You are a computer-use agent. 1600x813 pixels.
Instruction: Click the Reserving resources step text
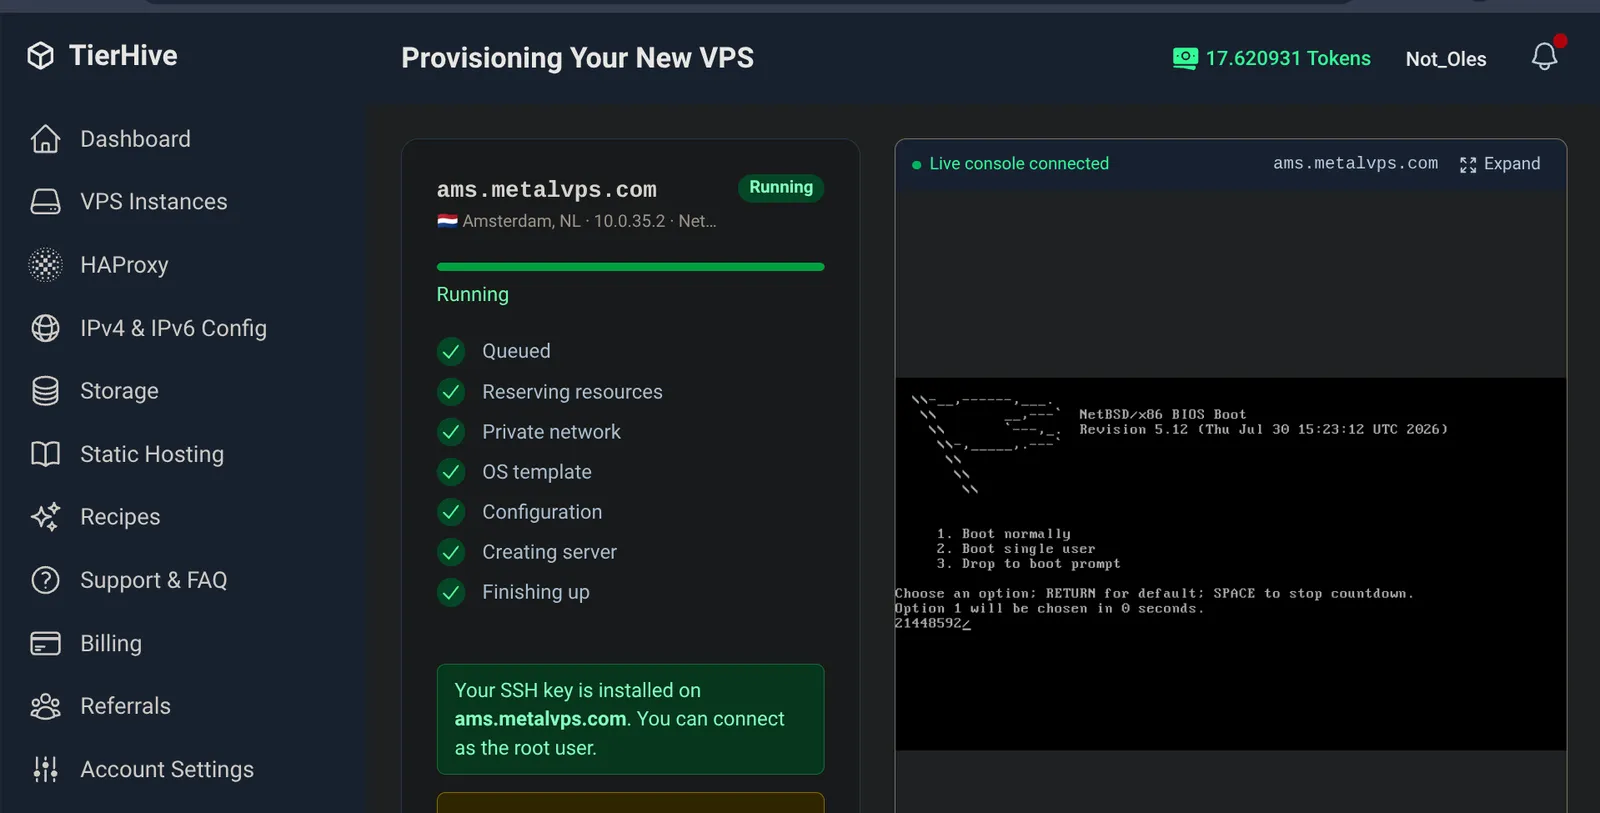click(572, 392)
